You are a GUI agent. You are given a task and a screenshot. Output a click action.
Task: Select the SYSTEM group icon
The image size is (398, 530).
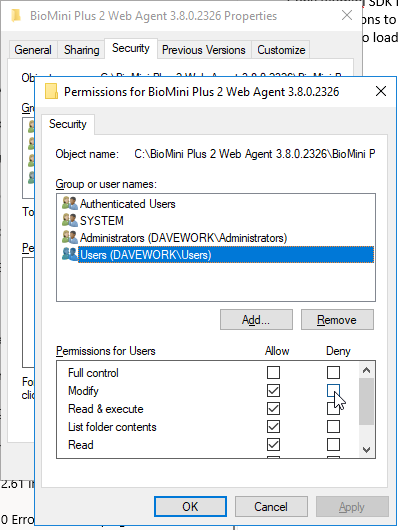click(x=70, y=220)
